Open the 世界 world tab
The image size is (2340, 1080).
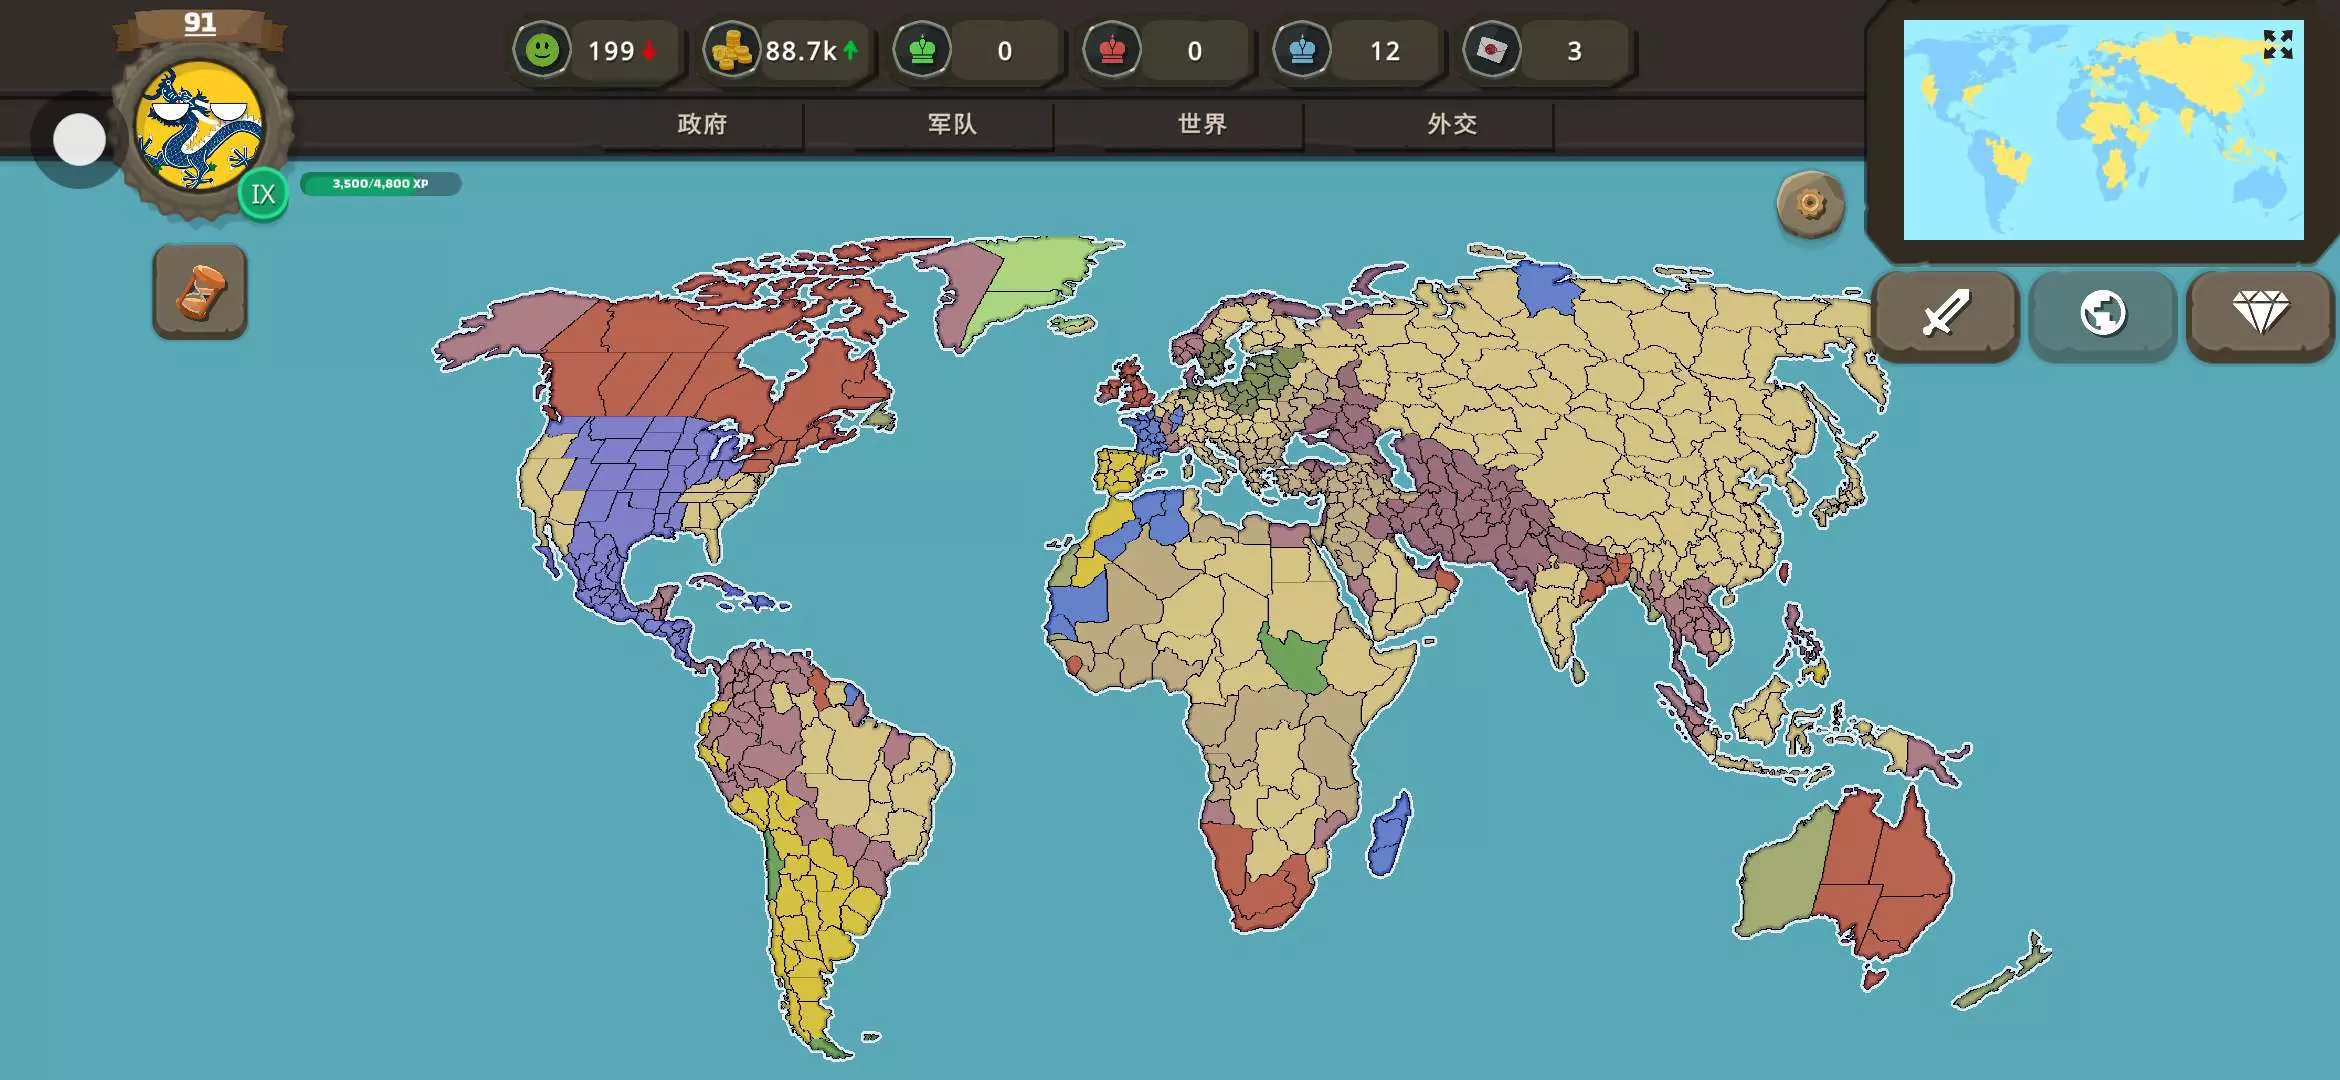[1202, 124]
